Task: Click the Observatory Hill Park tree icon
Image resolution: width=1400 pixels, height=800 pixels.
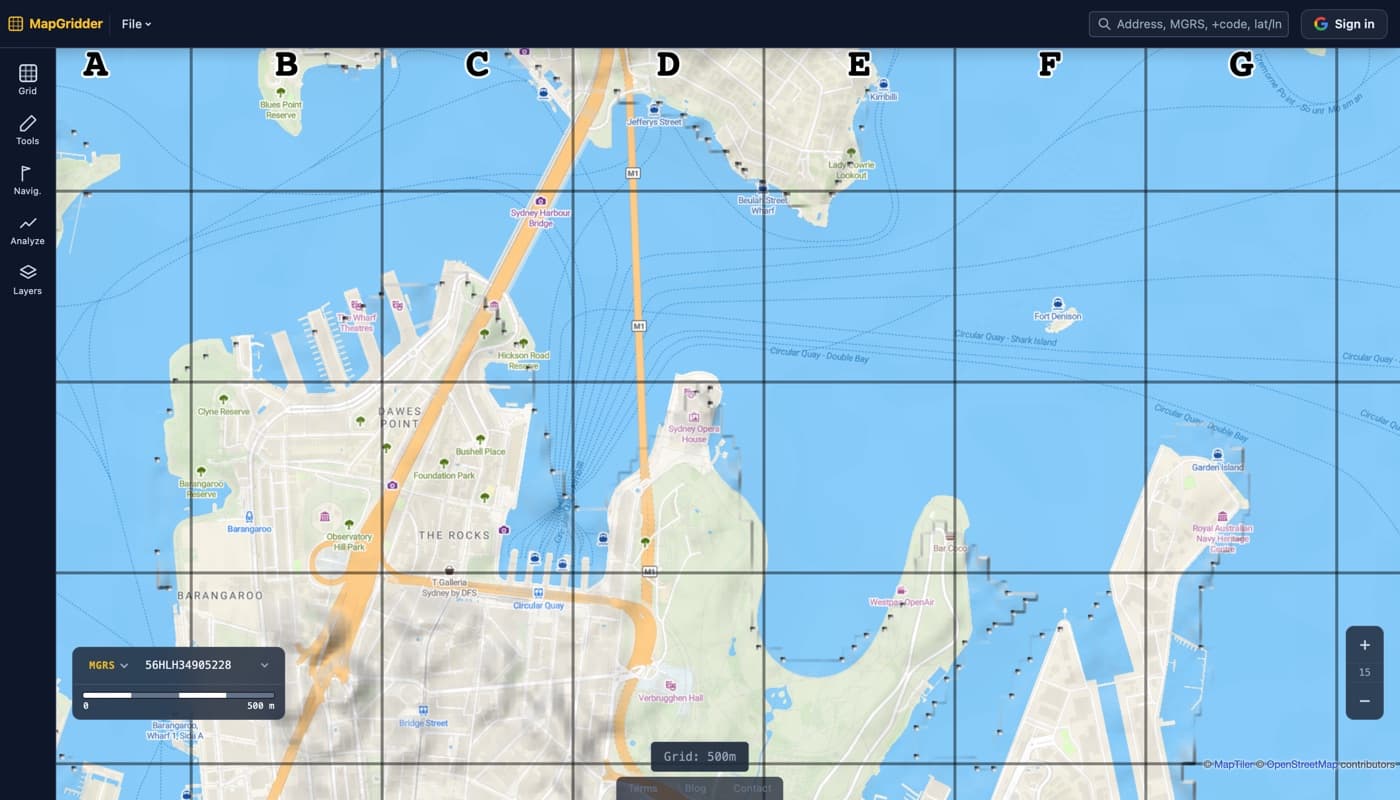Action: point(349,524)
